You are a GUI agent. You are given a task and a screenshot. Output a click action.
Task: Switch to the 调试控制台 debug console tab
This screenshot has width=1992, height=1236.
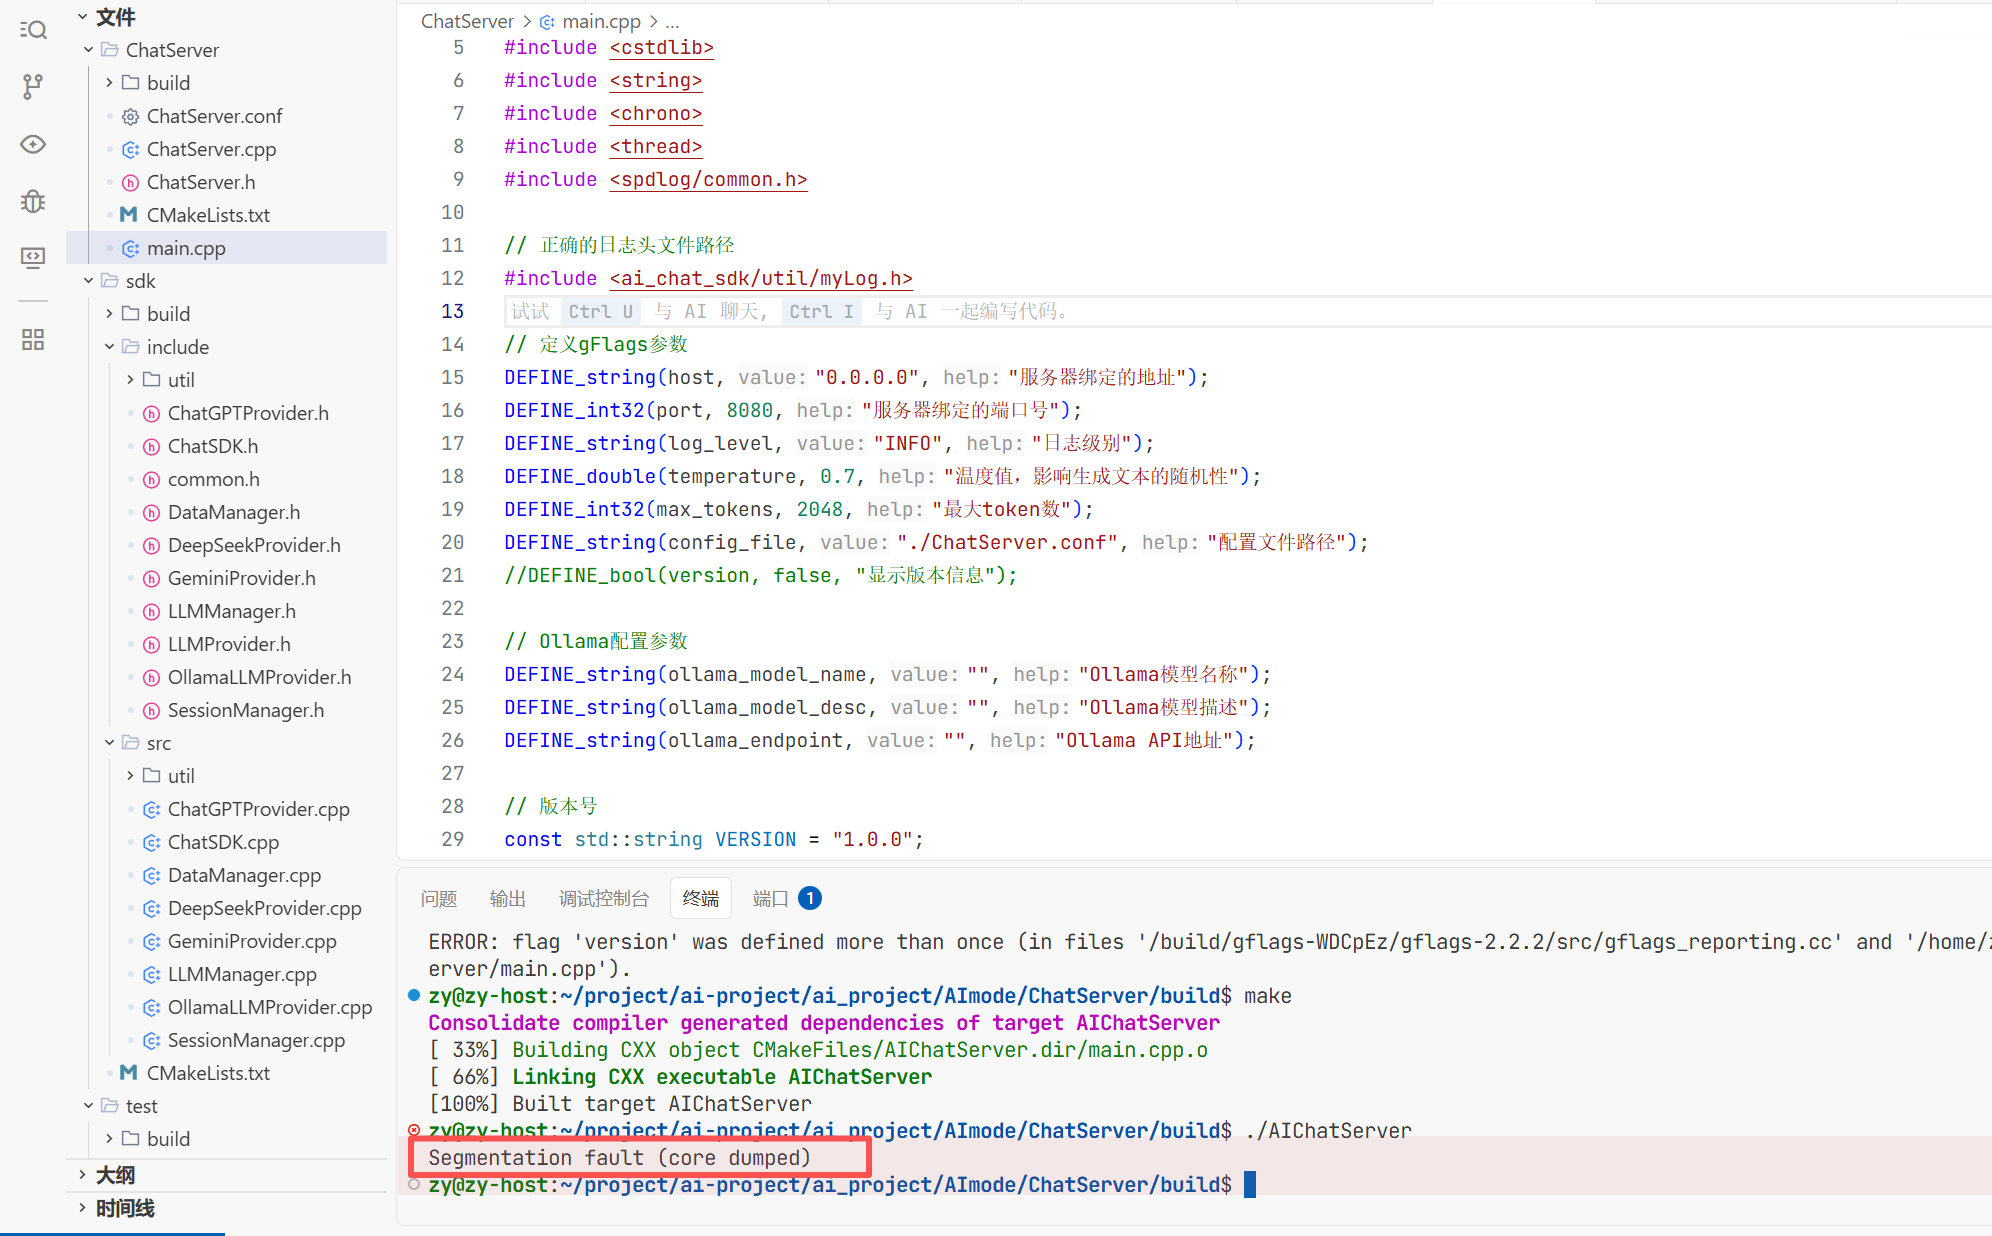point(603,899)
